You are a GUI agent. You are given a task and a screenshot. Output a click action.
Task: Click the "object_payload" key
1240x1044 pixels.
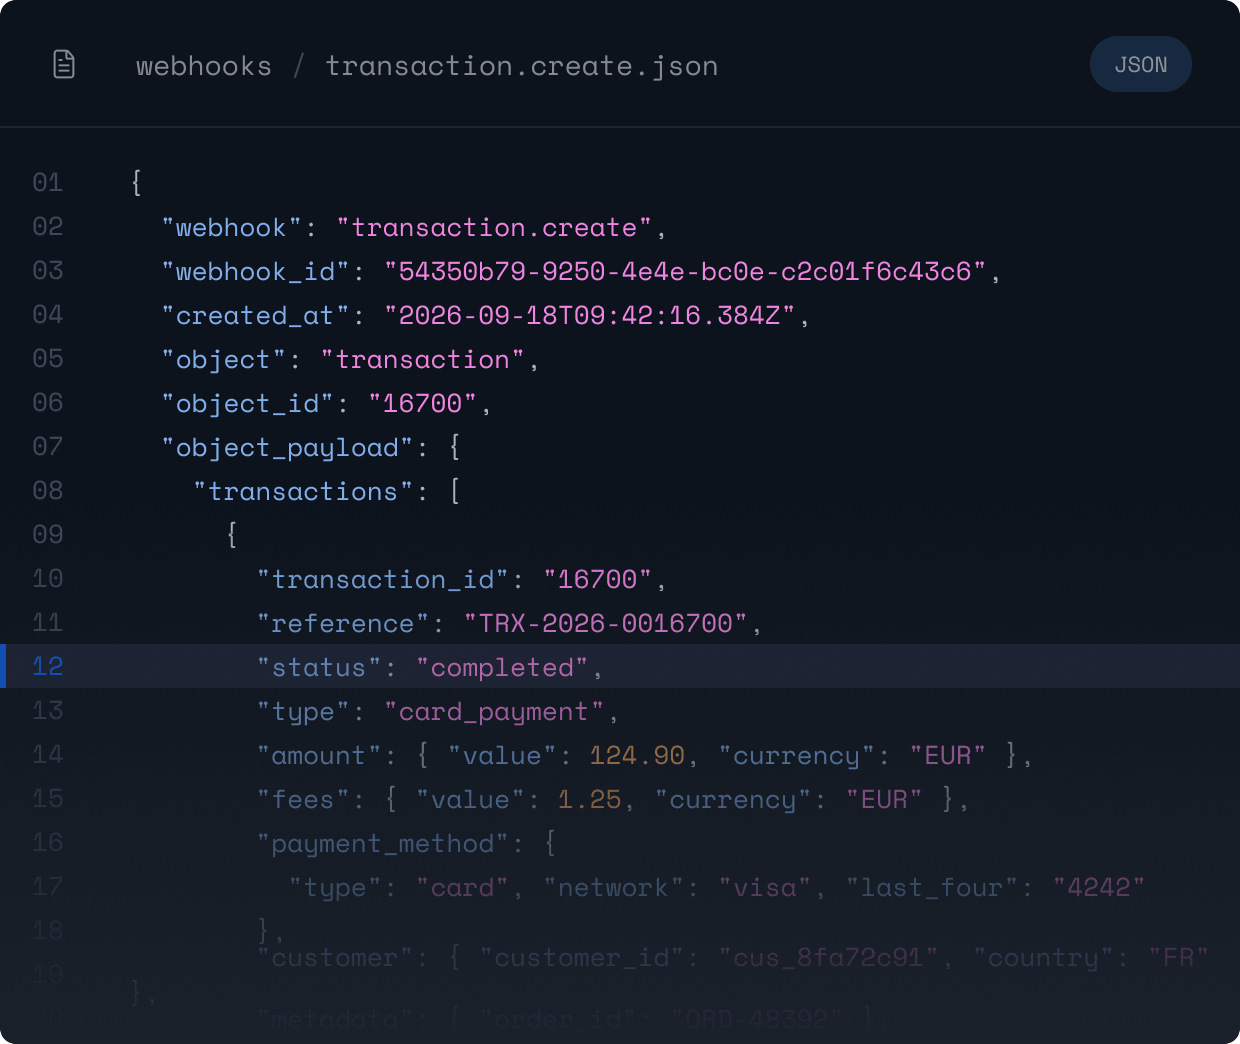point(287,448)
